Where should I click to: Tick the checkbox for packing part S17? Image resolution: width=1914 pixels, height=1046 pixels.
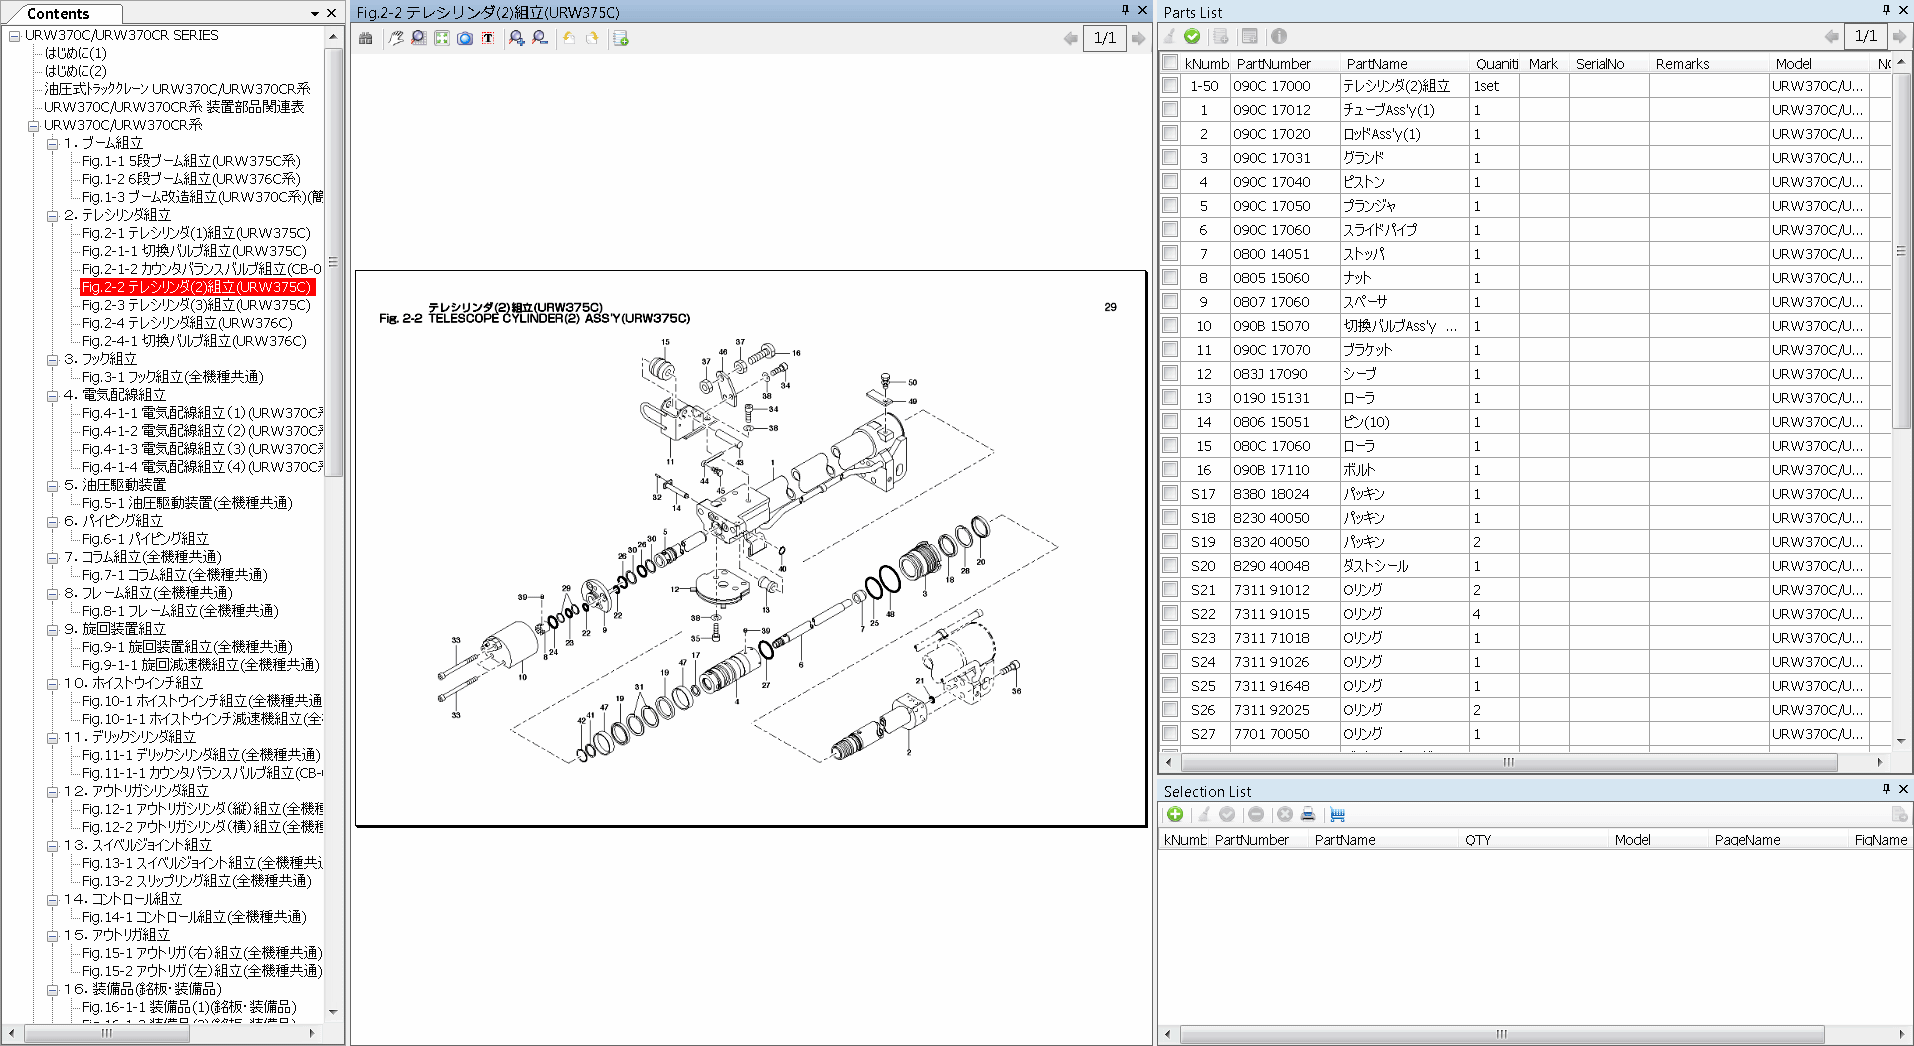1169,493
